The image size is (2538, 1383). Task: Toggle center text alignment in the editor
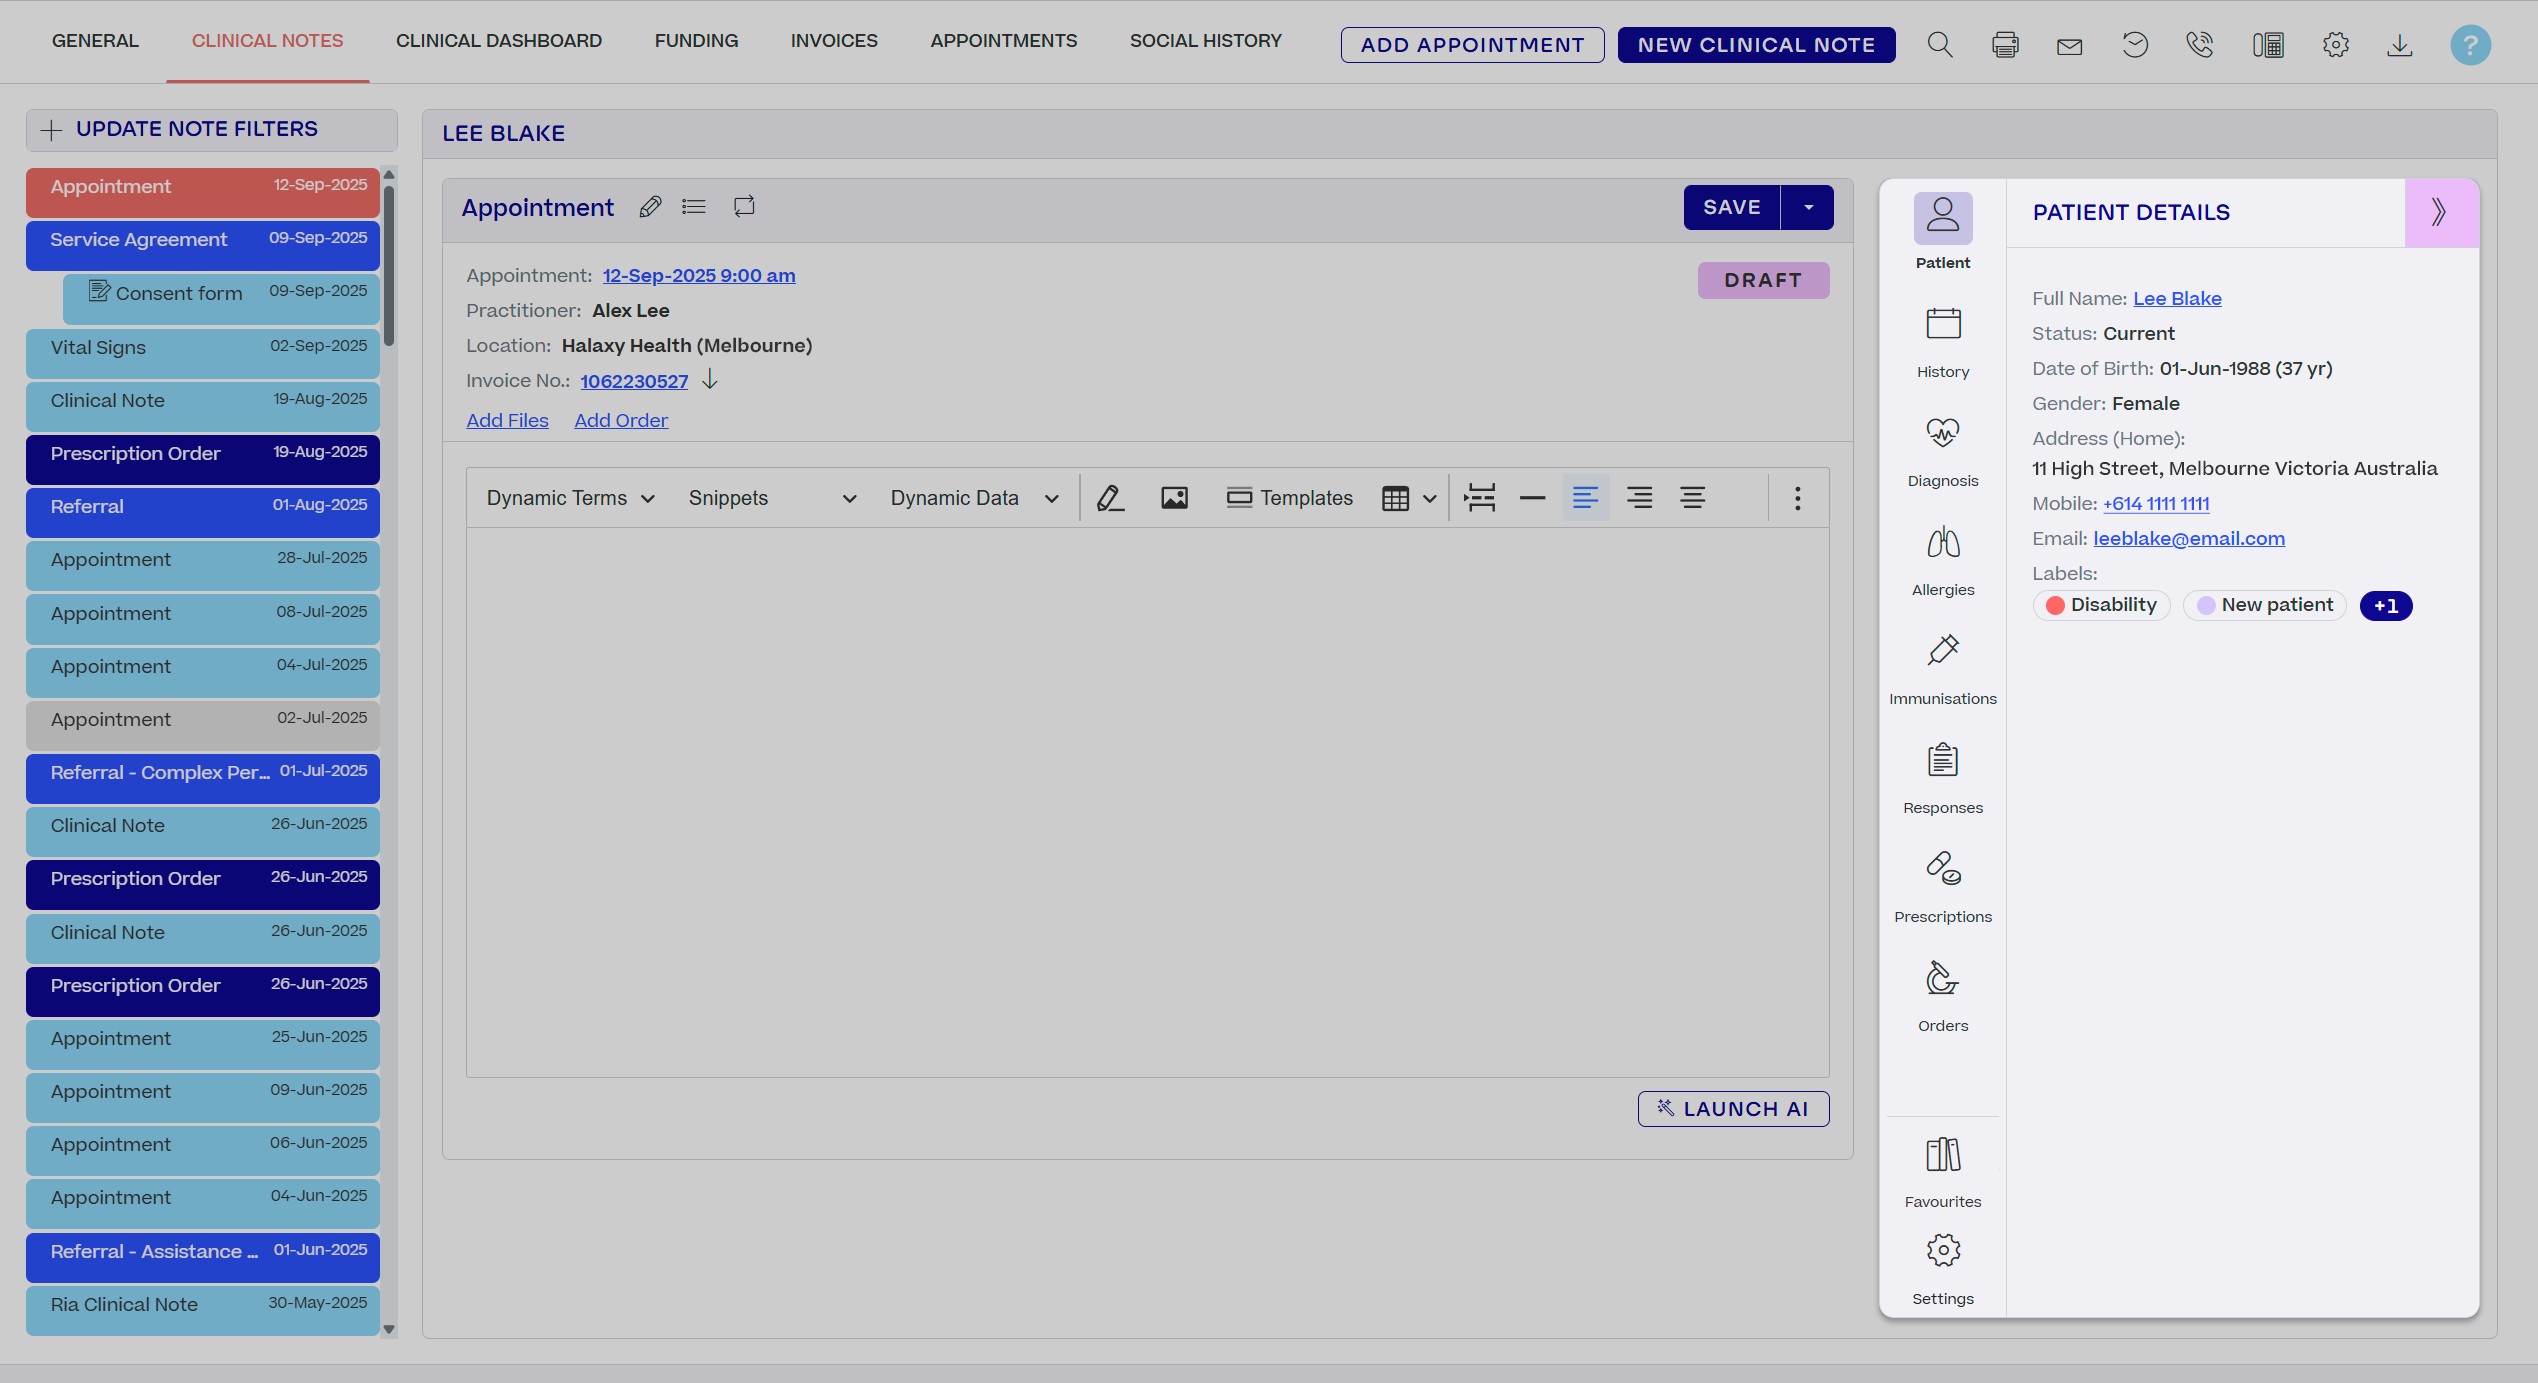1639,497
